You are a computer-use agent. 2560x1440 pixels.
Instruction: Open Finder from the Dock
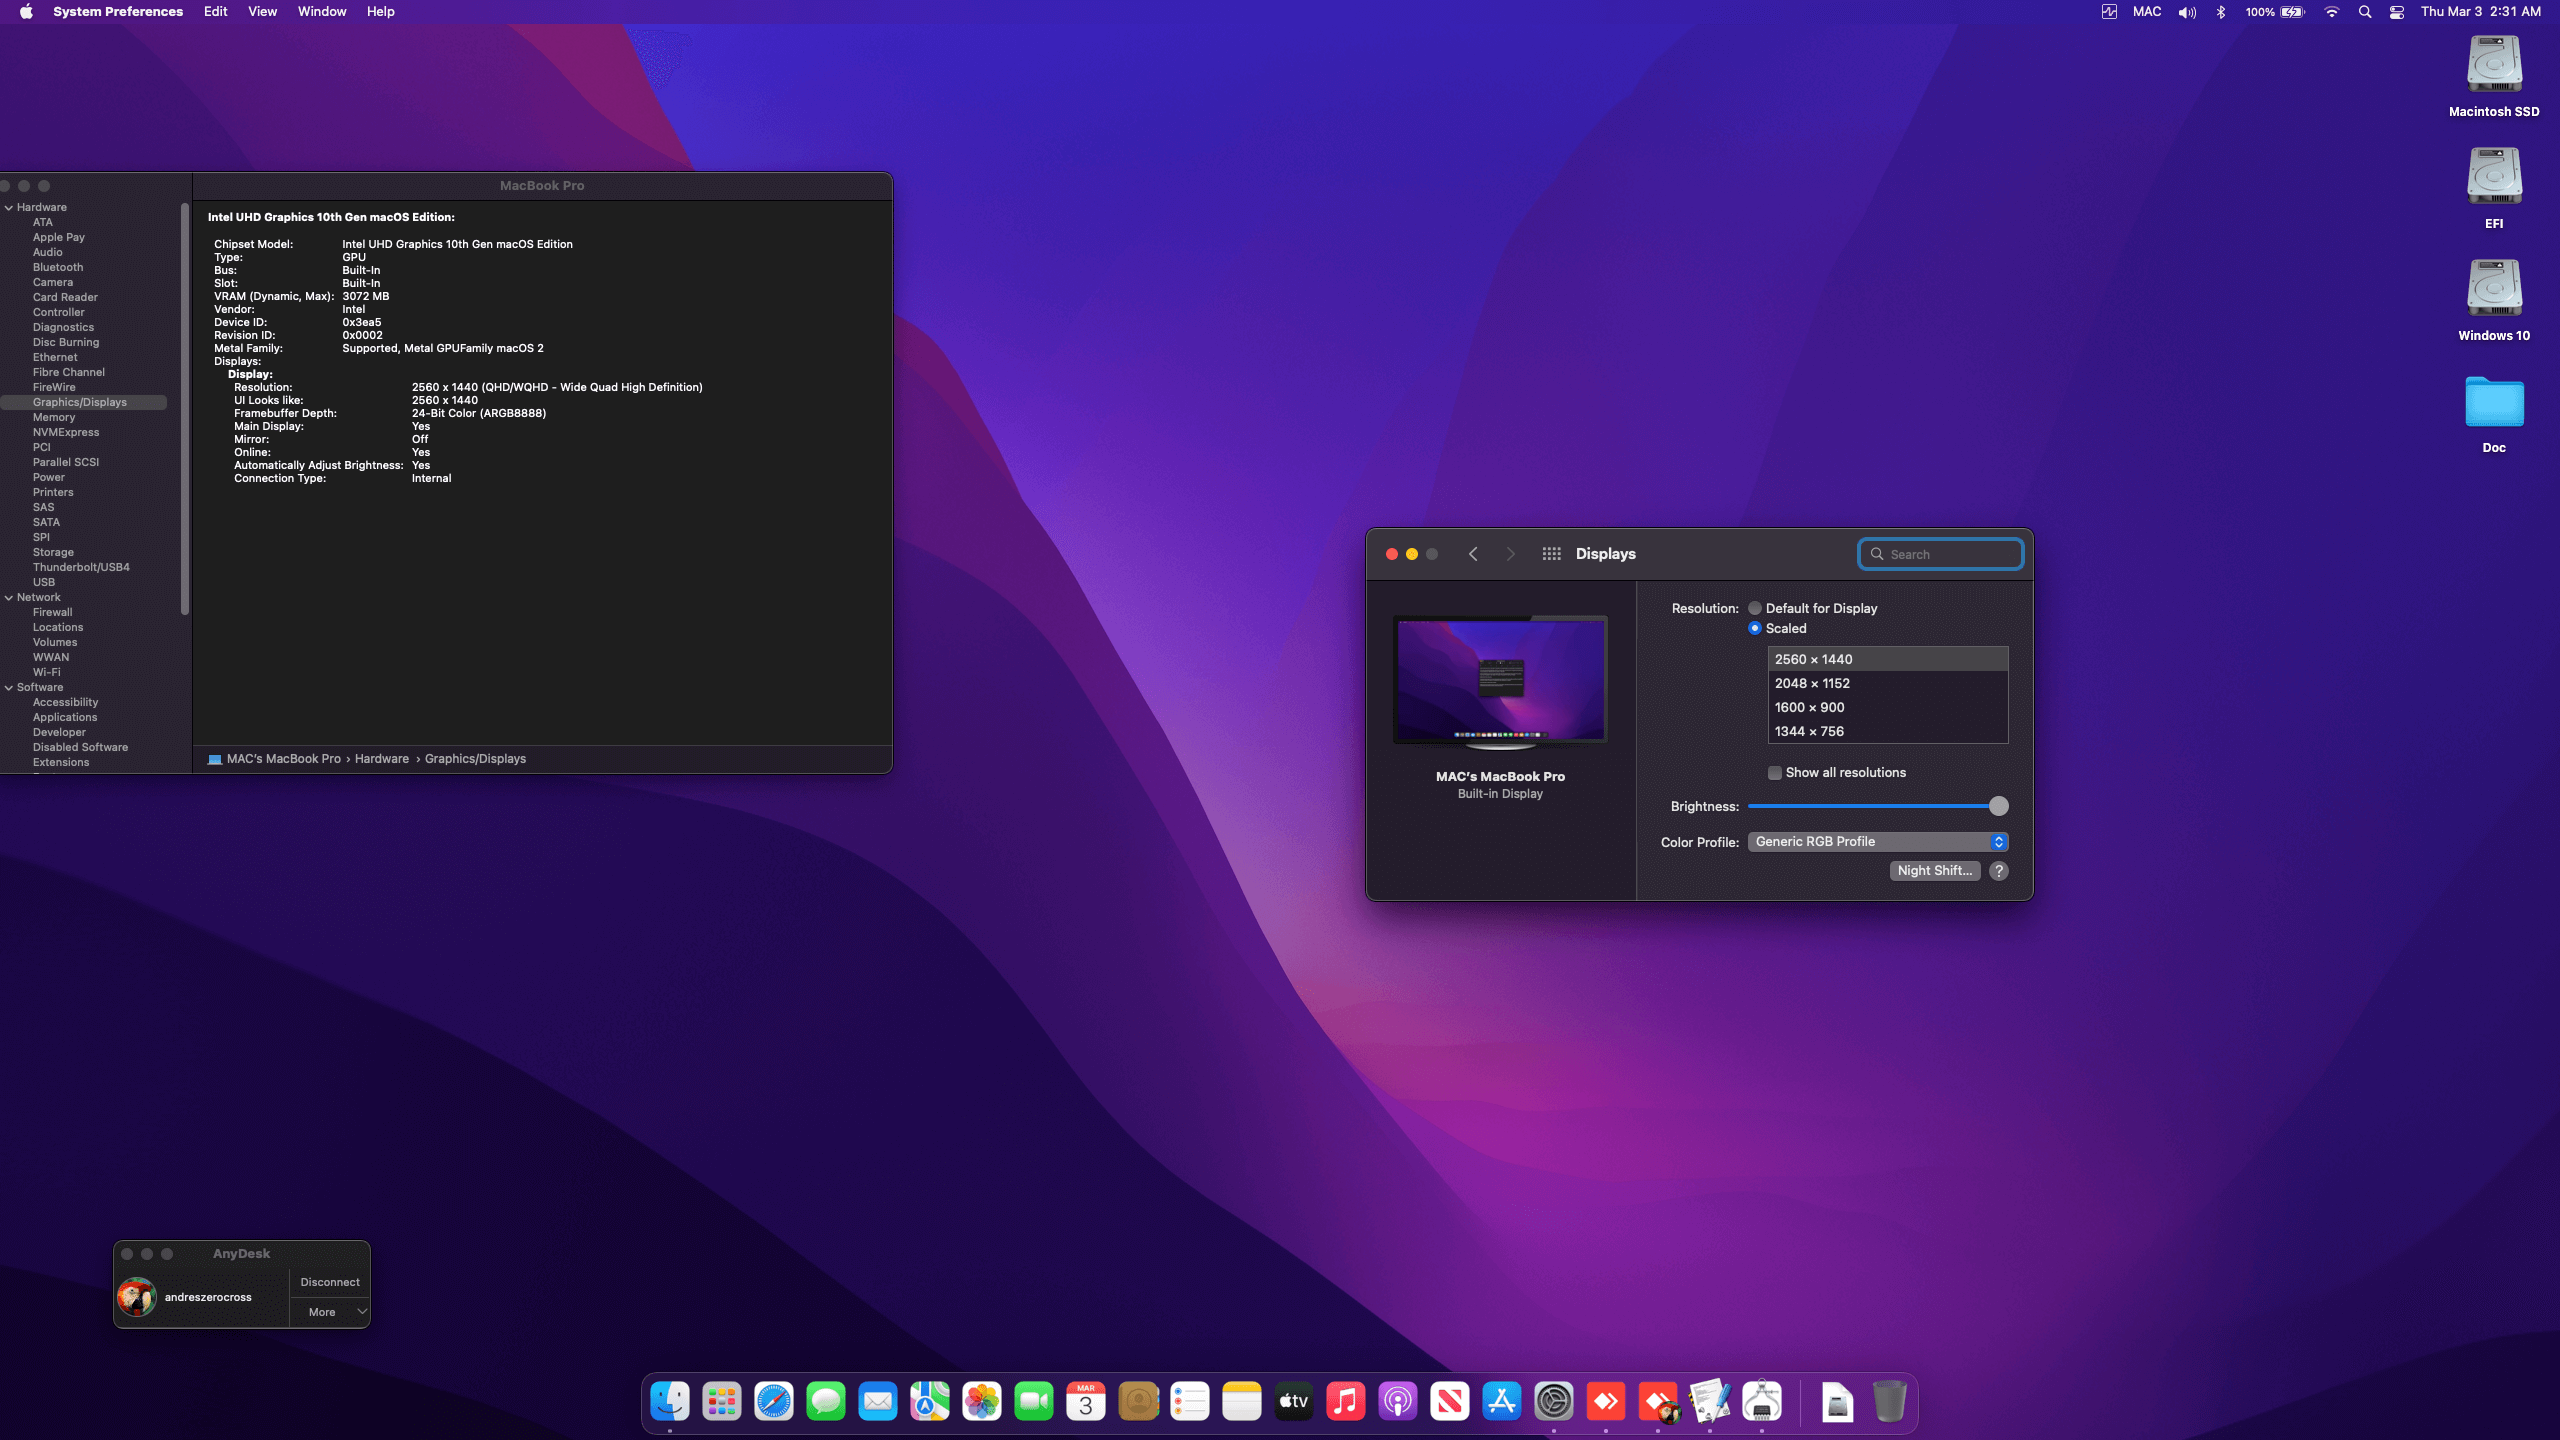[x=669, y=1402]
